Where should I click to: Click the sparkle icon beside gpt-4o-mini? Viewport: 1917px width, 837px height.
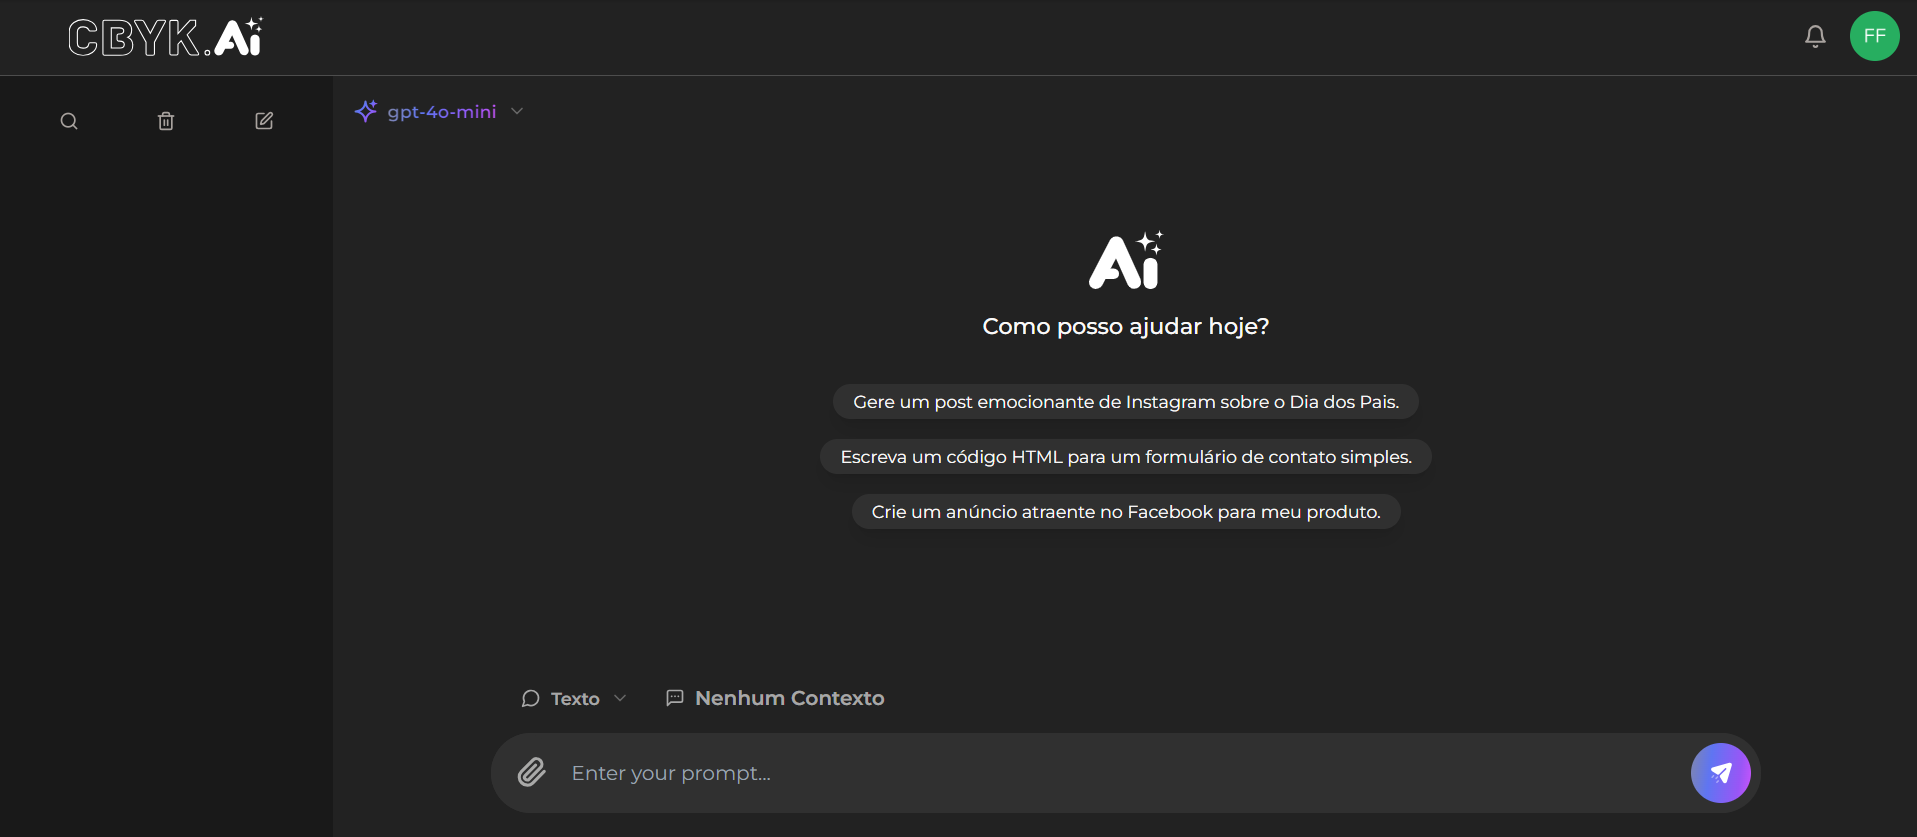pos(366,111)
